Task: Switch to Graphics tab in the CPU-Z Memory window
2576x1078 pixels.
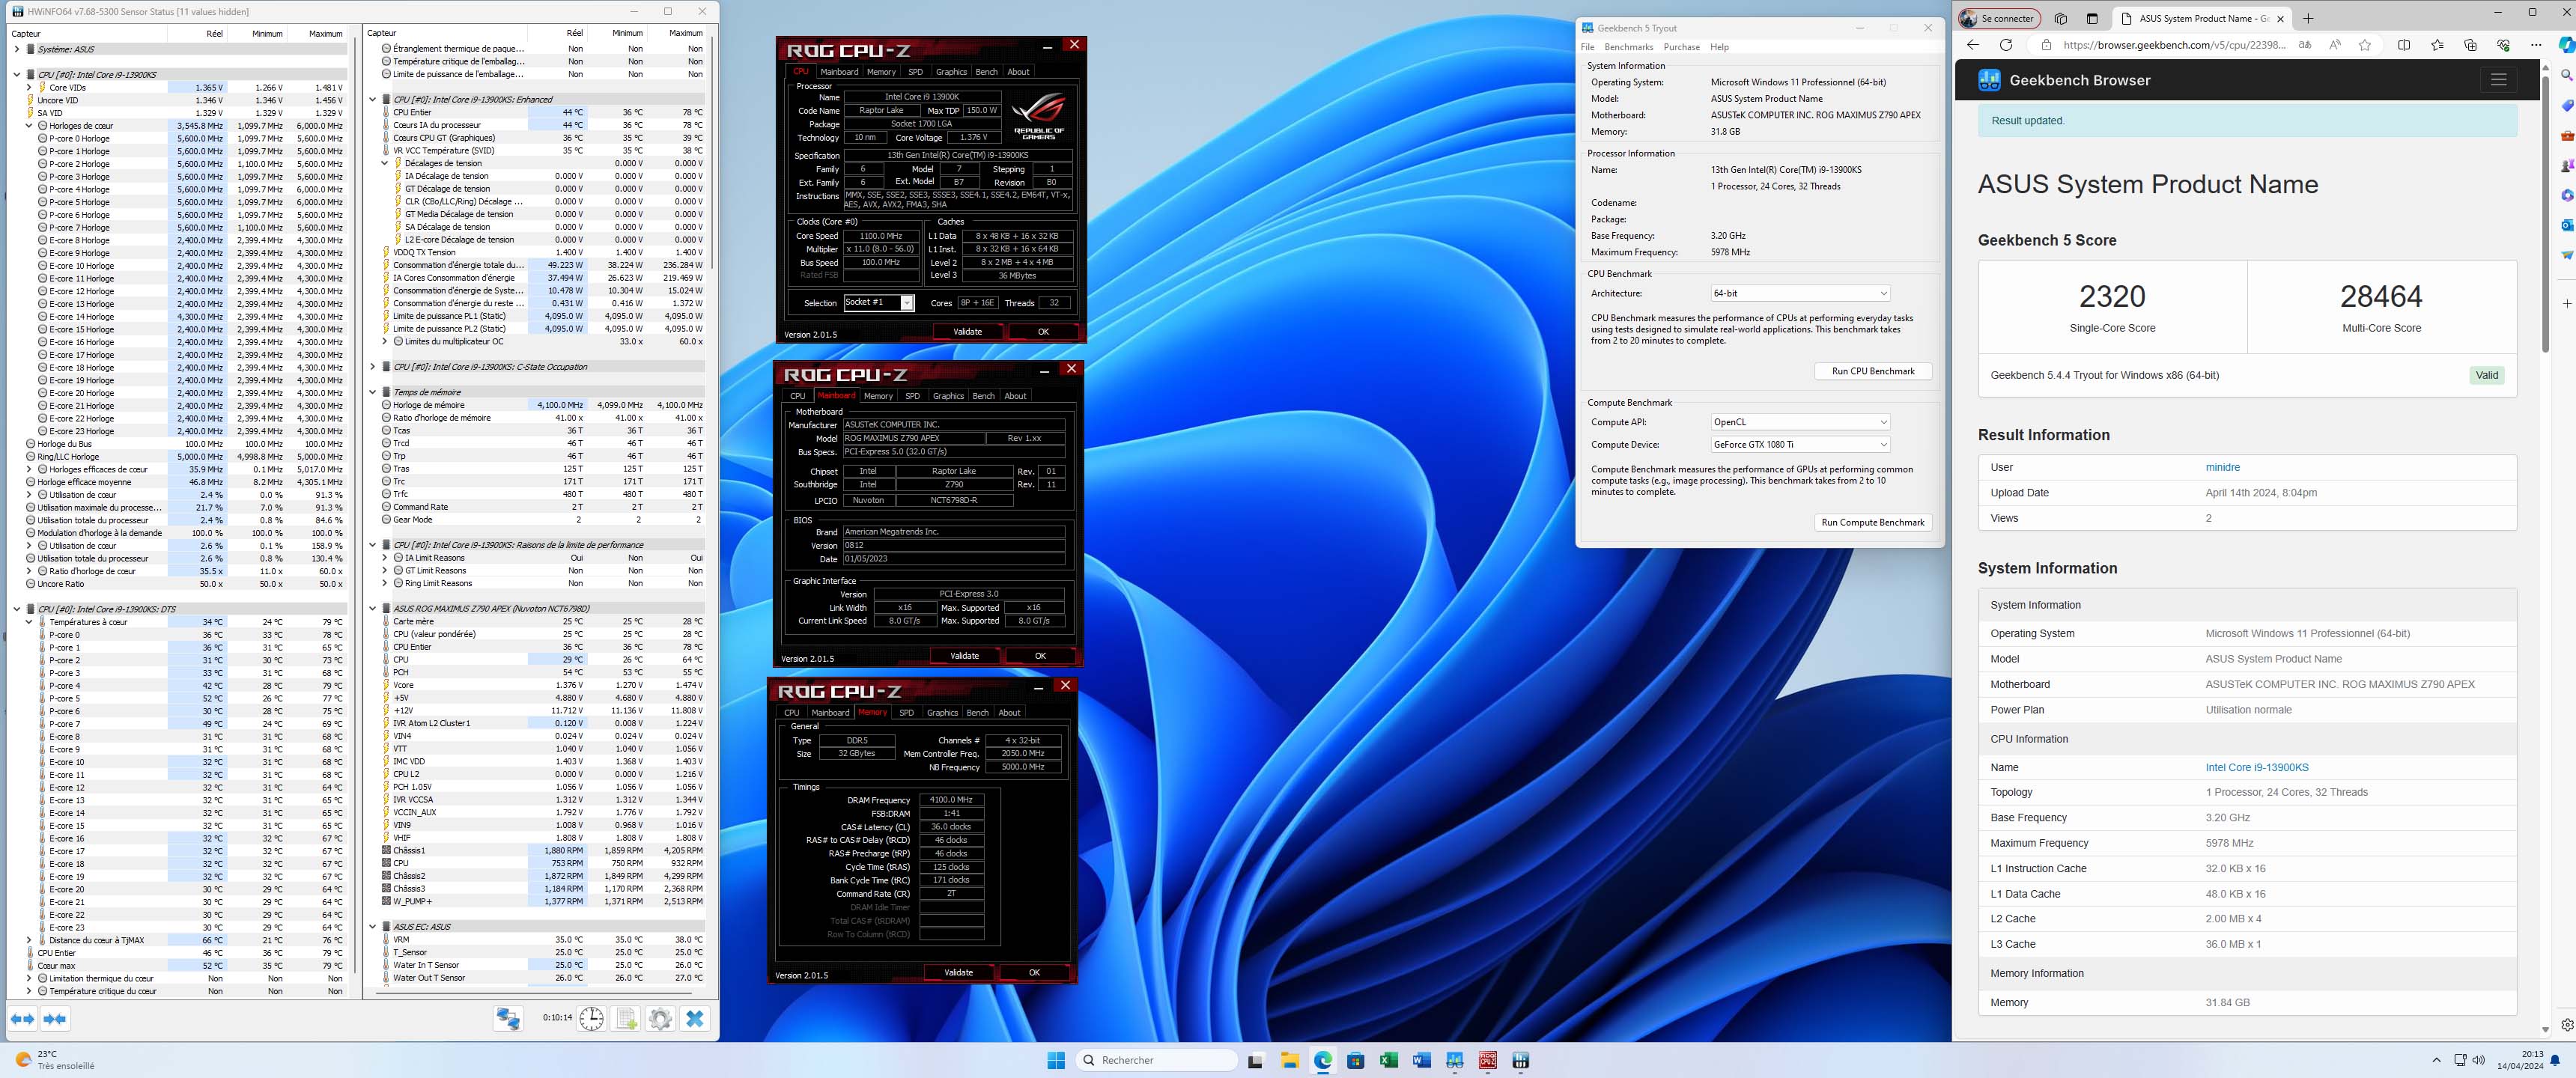Action: tap(942, 713)
